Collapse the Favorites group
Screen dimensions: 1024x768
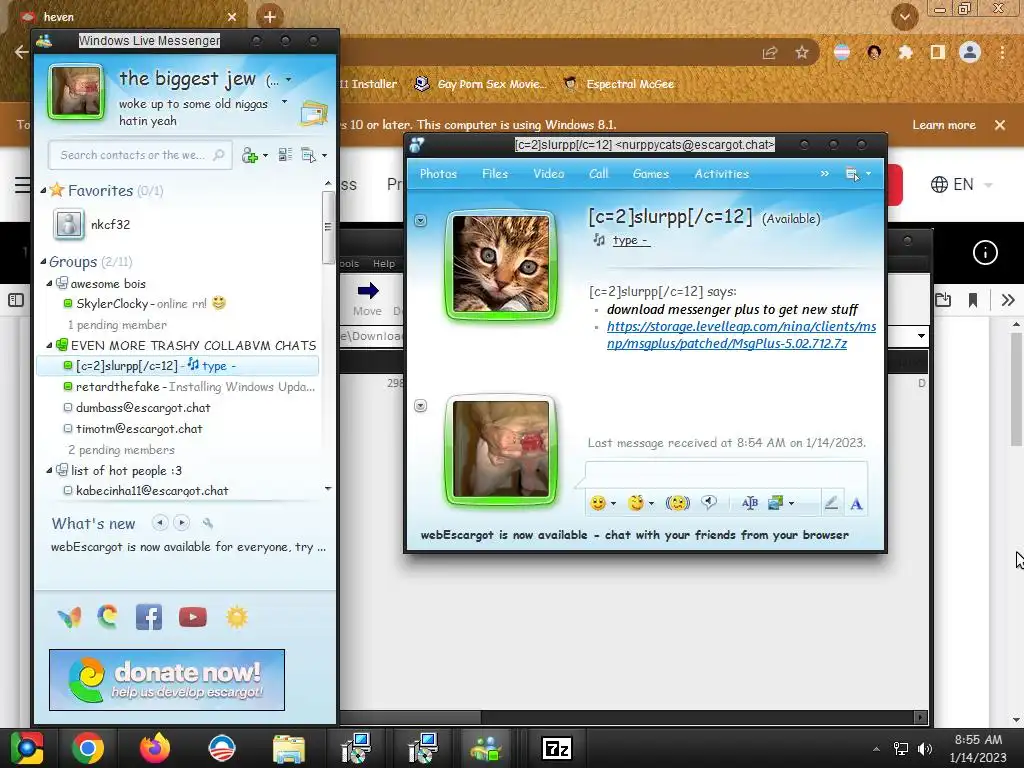pyautogui.click(x=43, y=190)
